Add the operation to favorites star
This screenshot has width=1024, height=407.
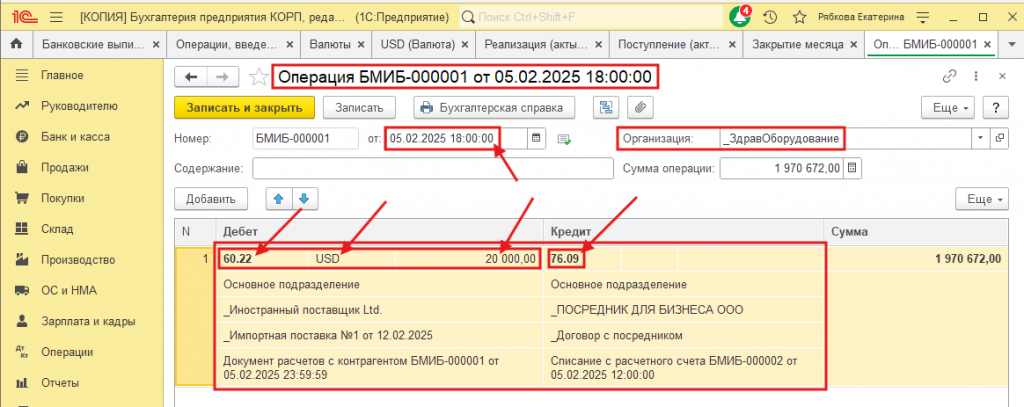259,77
